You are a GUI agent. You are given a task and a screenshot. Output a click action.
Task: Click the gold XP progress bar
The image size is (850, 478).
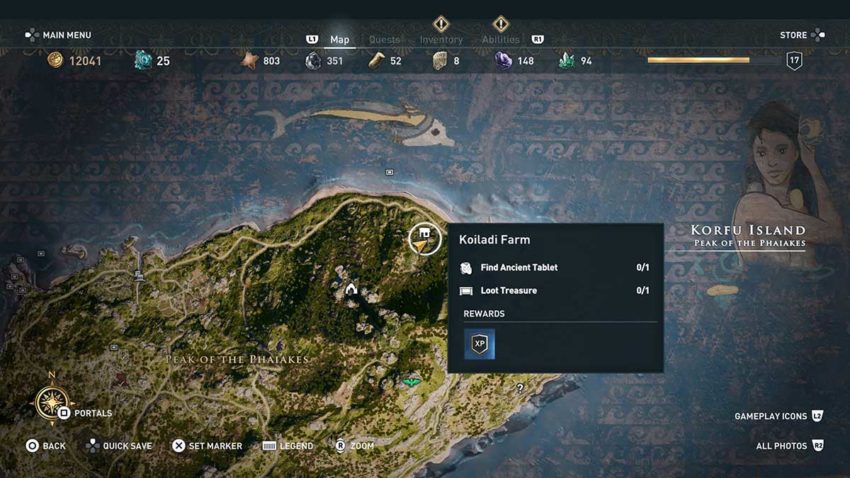tap(698, 60)
